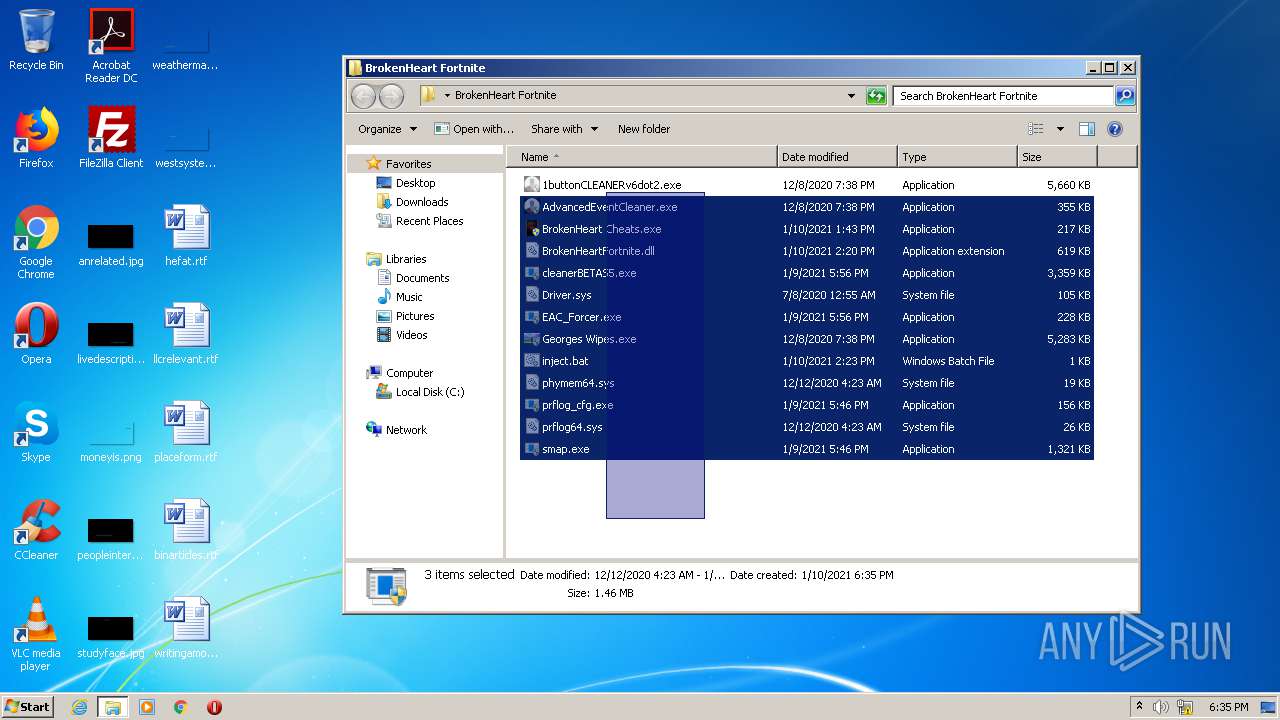Launch CCleaner desktop shortcut

click(x=36, y=529)
